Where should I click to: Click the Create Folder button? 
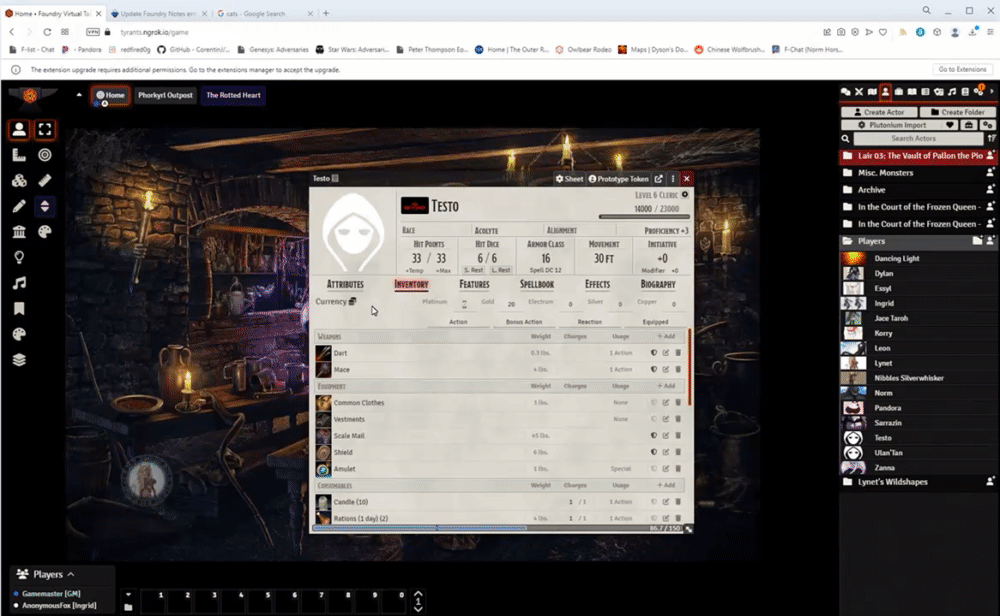click(957, 112)
